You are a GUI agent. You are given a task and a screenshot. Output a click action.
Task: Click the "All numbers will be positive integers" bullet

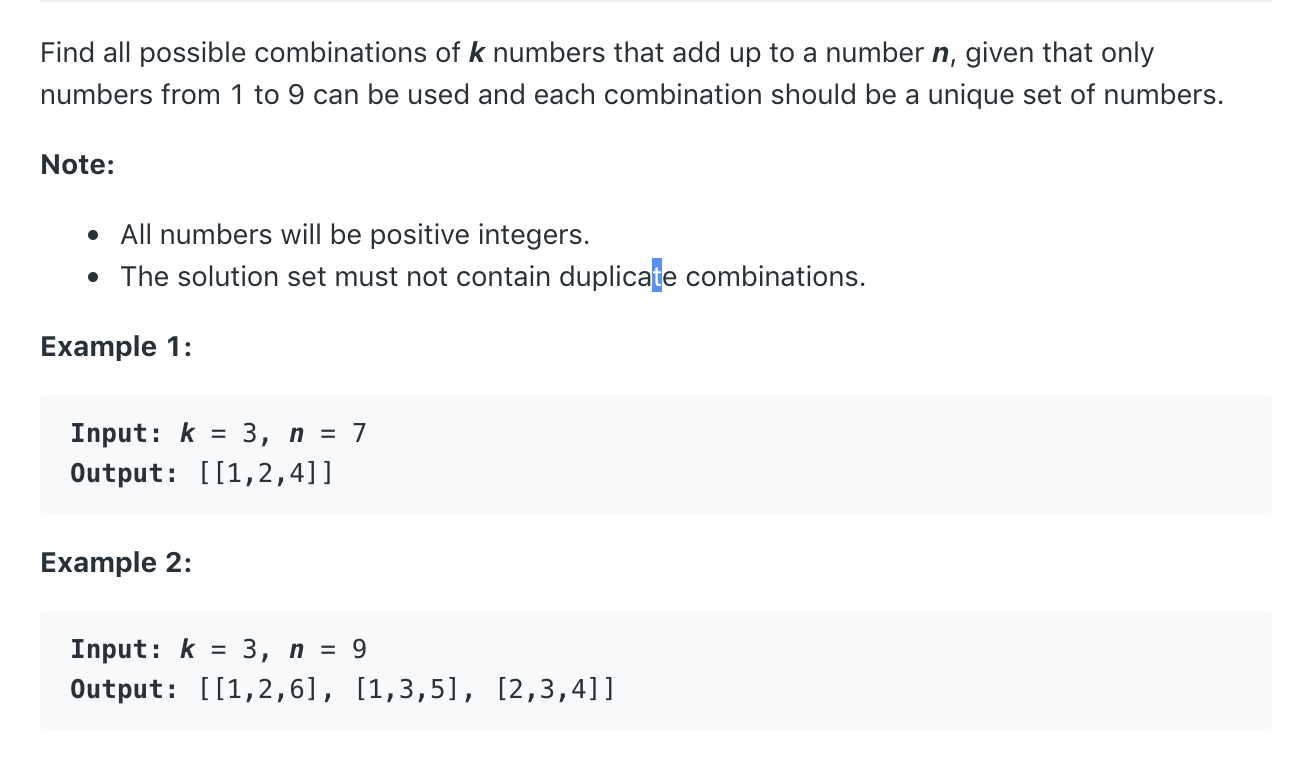(355, 235)
